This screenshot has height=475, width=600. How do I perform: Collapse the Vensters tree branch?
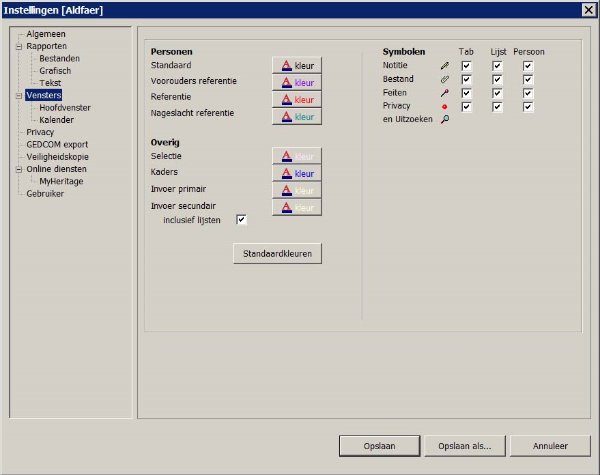18,96
